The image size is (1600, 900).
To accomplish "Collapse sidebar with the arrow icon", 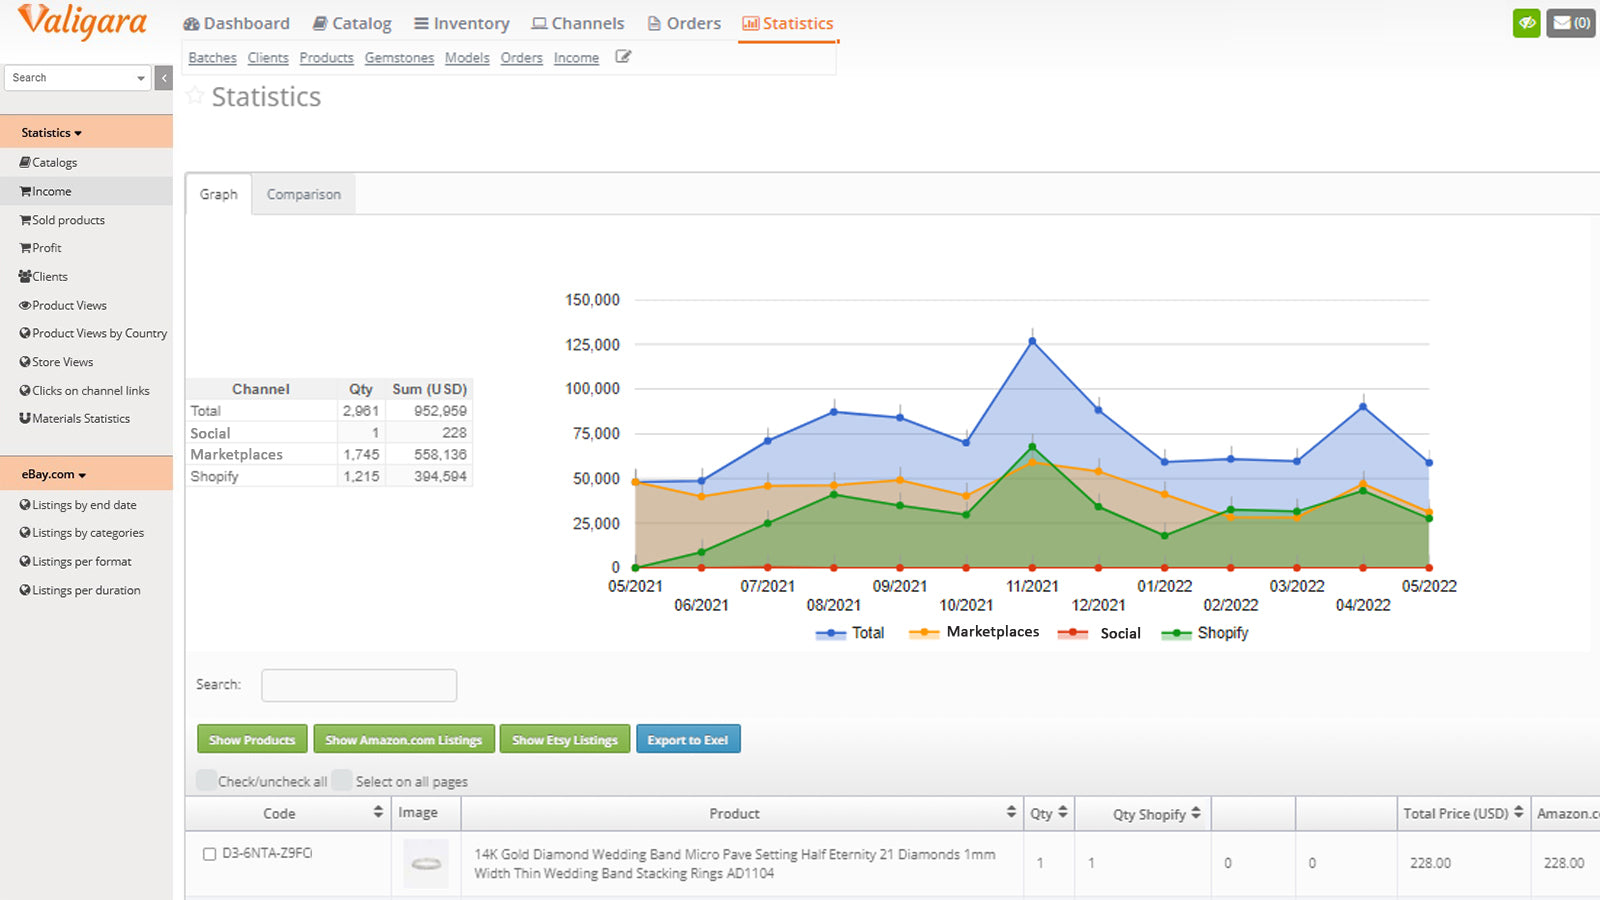I will 164,78.
